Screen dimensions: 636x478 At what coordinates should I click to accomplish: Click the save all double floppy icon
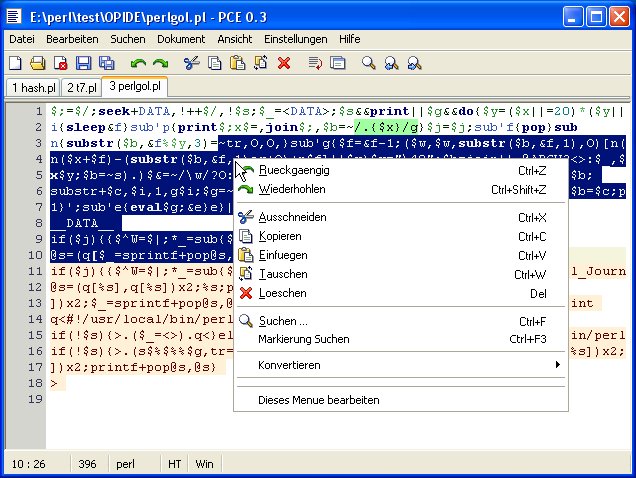pos(107,63)
